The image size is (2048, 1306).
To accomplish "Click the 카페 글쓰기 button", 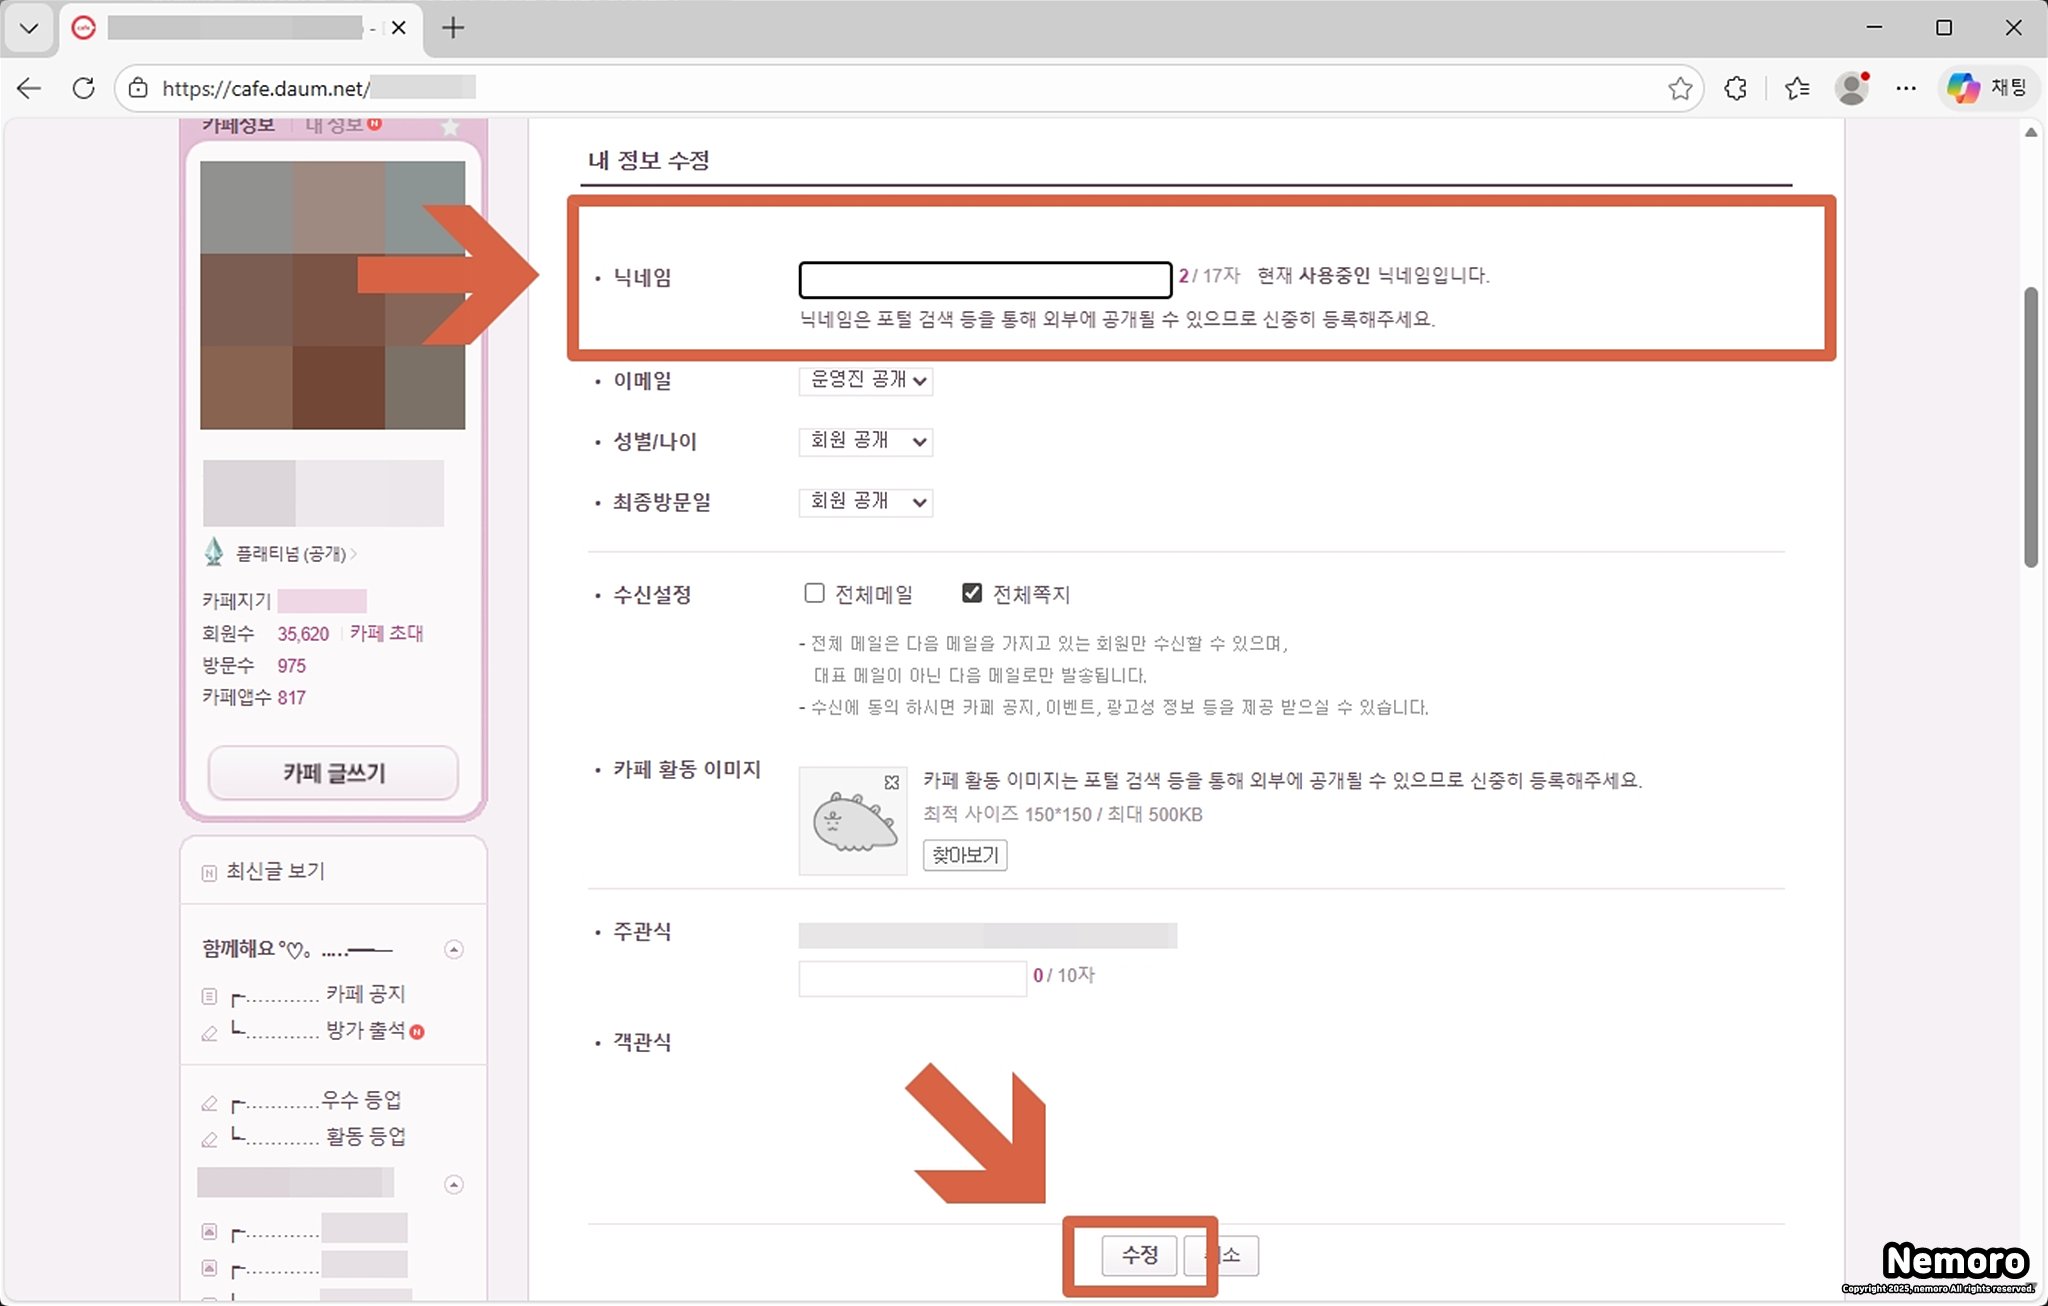I will click(x=333, y=772).
